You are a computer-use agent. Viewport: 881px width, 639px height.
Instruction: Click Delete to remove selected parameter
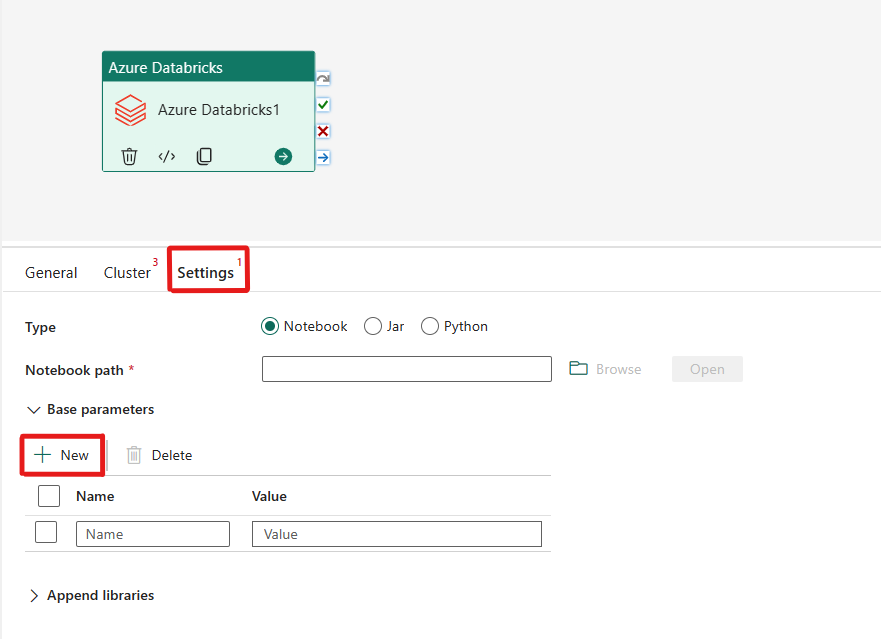click(158, 454)
